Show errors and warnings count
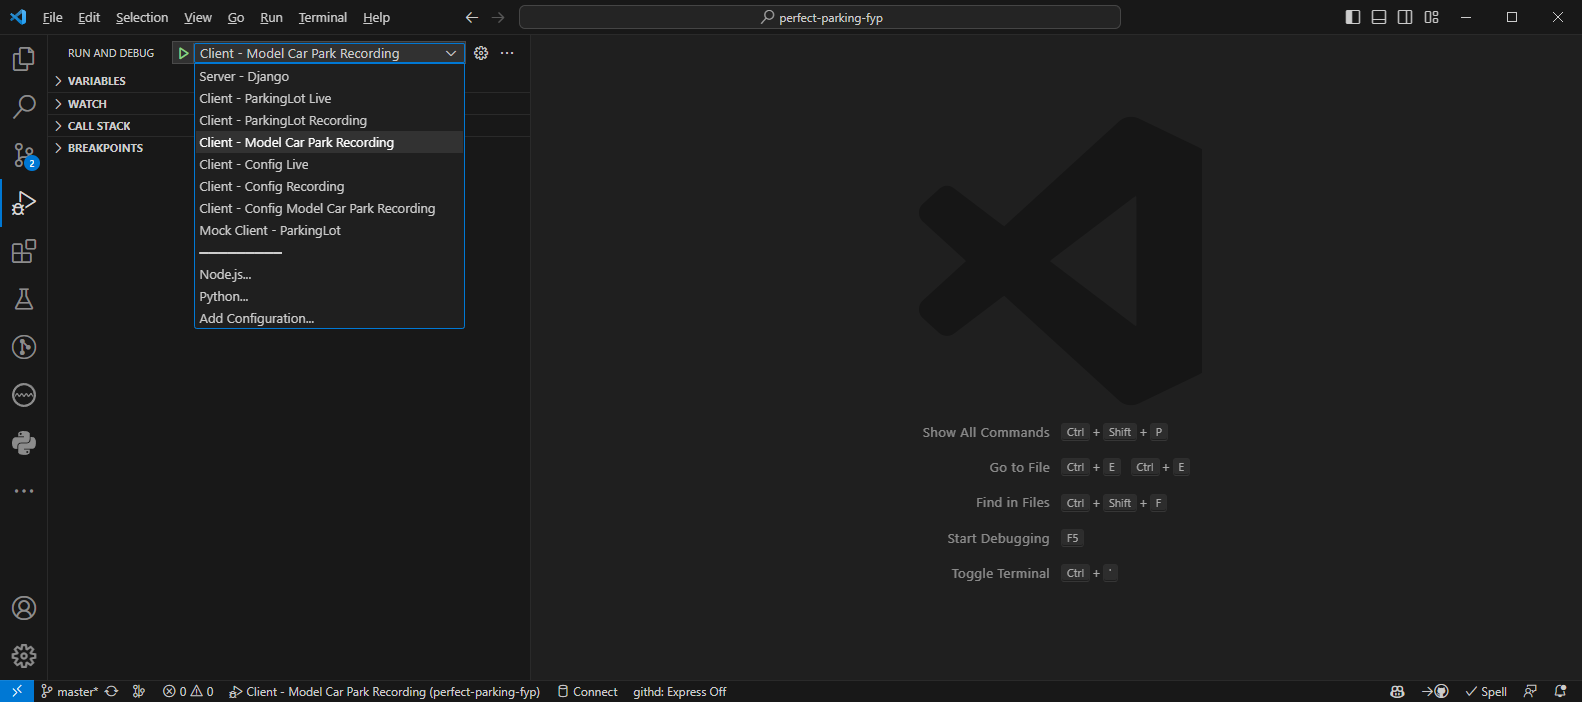 [188, 691]
